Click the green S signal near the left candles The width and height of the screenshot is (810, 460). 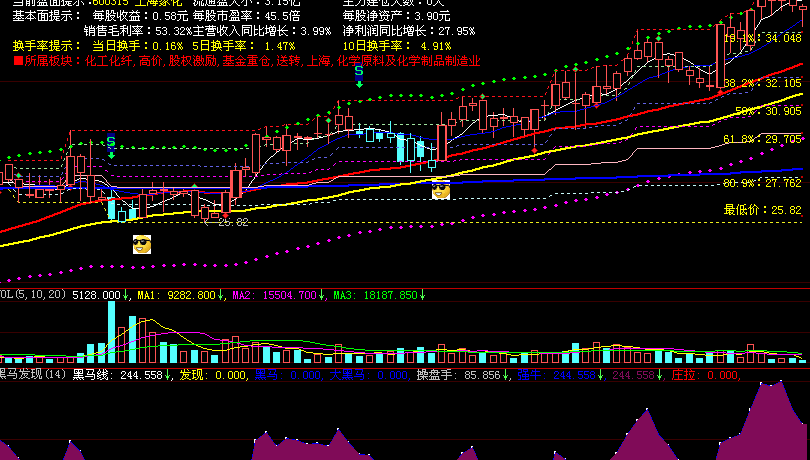[111, 146]
